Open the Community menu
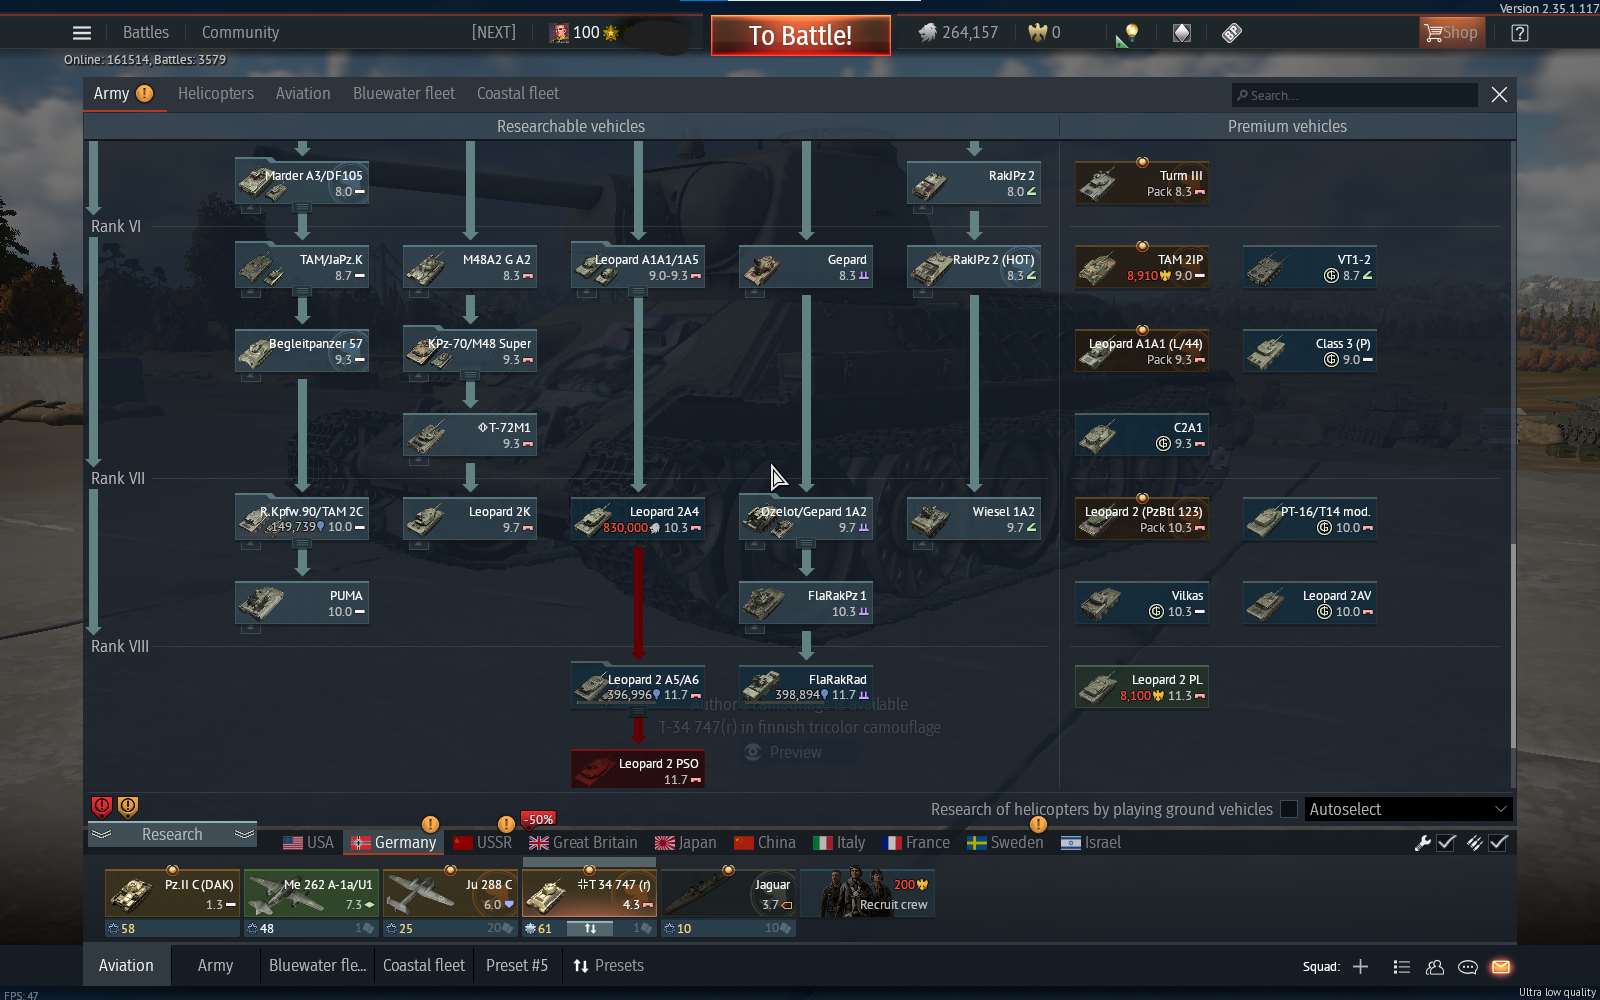The height and width of the screenshot is (1000, 1600). pos(240,32)
